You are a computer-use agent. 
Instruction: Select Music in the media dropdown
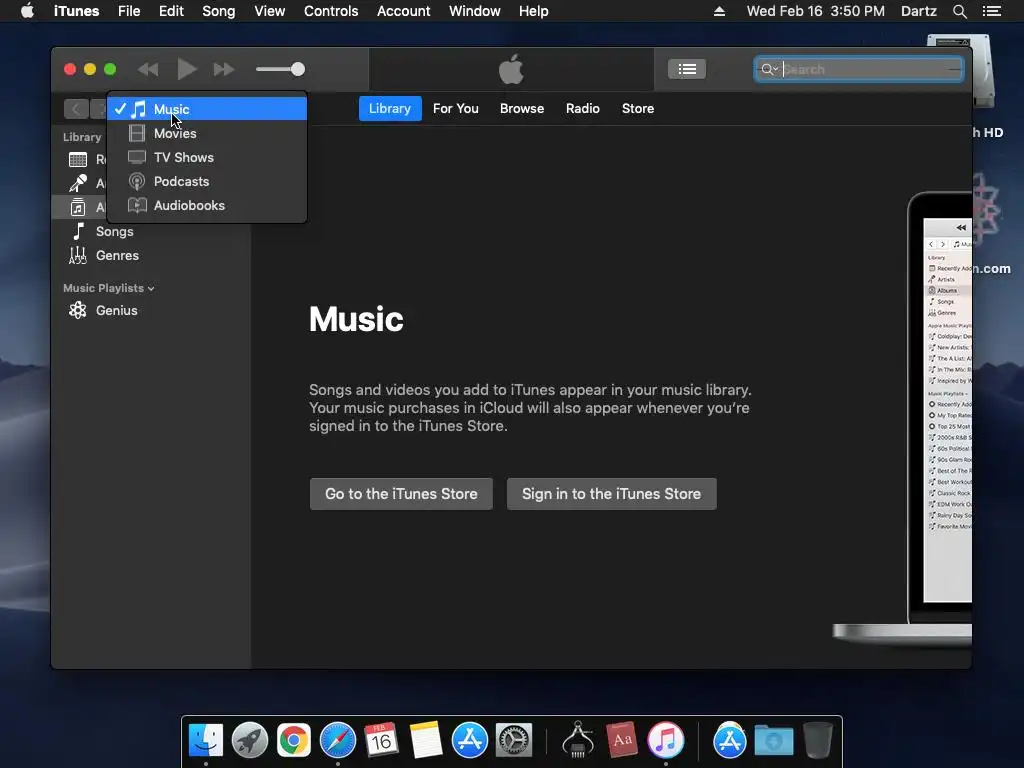[207, 109]
